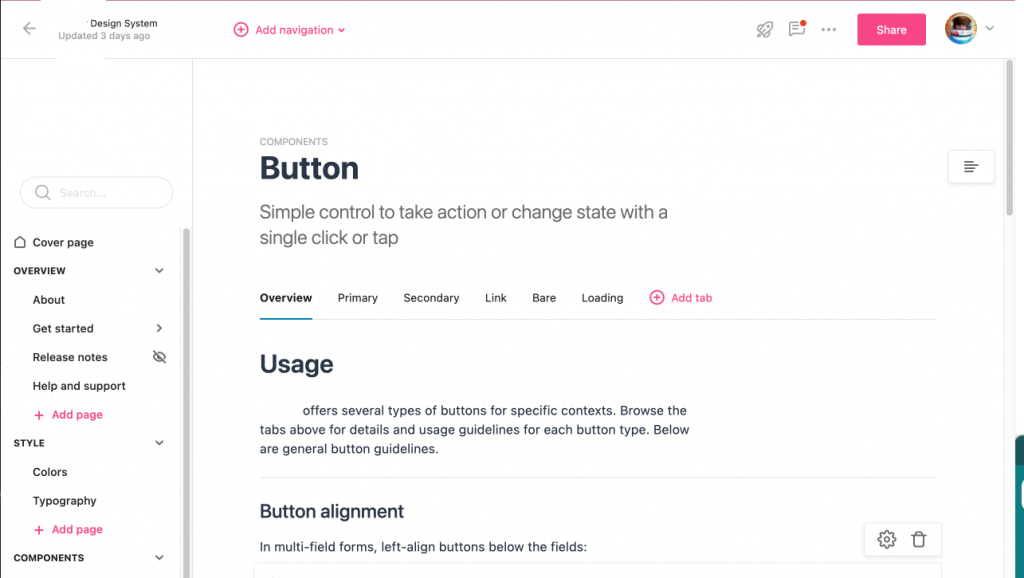
Task: Collapse the OVERVIEW section
Action: click(x=159, y=270)
